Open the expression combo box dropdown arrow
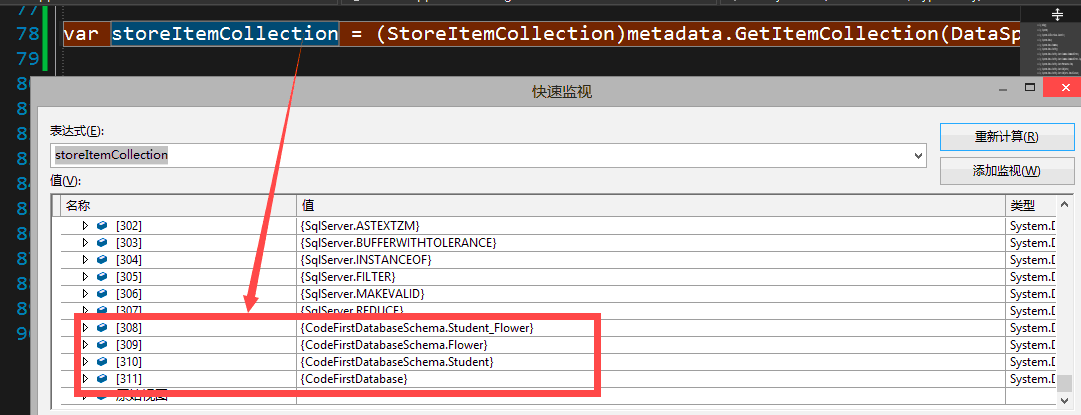This screenshot has width=1081, height=415. [918, 156]
